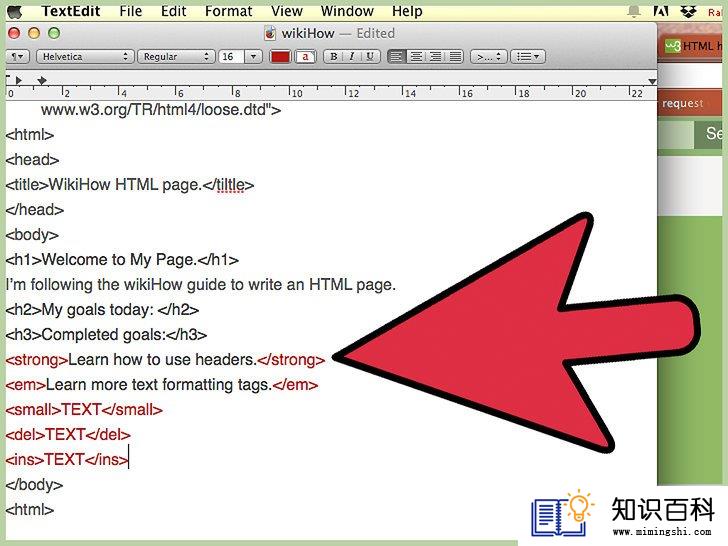Click the strong 'Learn how to use headers' line

165,360
